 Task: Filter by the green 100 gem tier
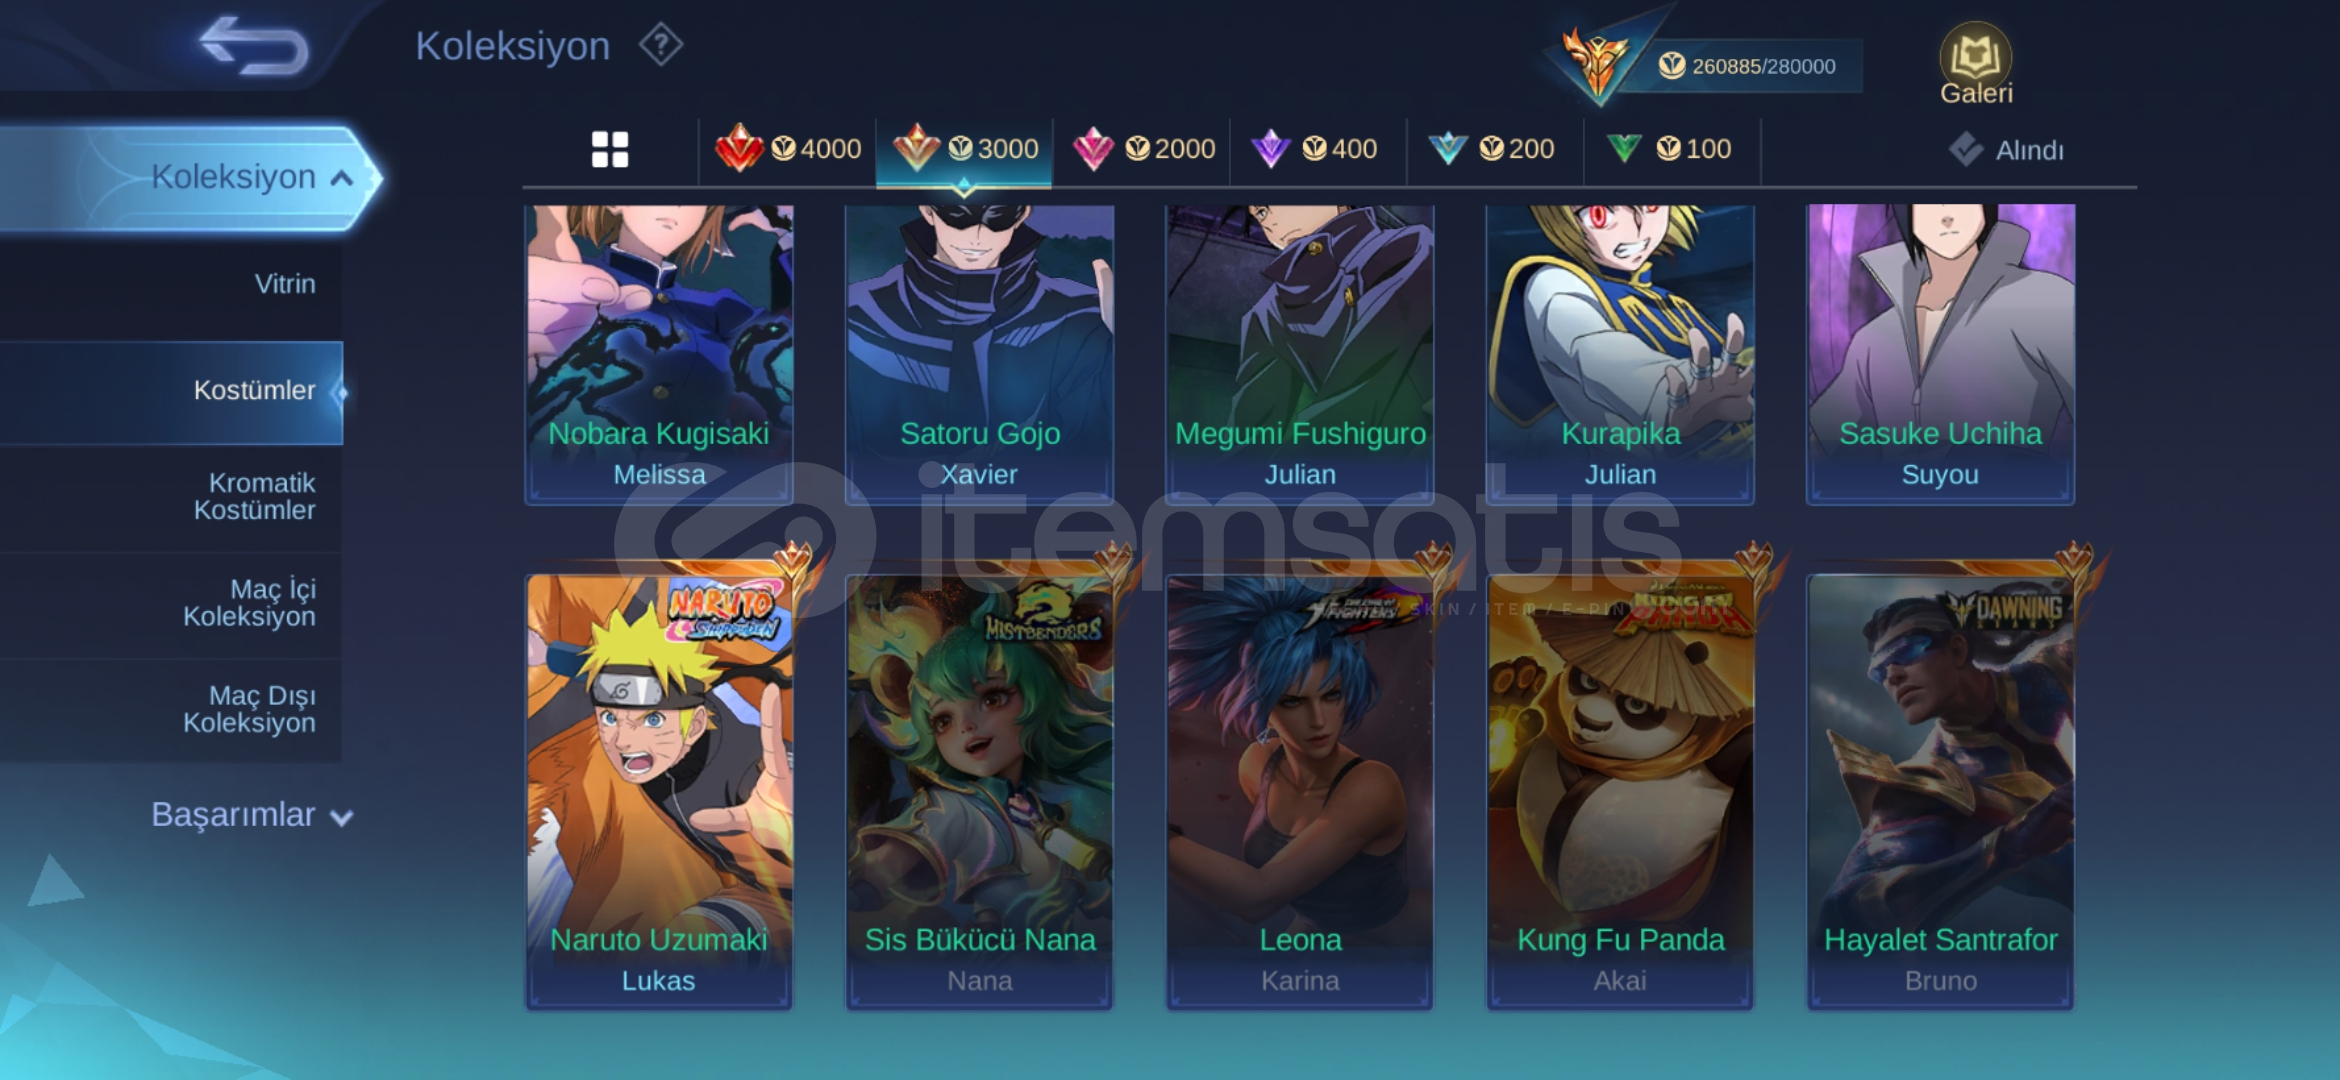[1669, 150]
